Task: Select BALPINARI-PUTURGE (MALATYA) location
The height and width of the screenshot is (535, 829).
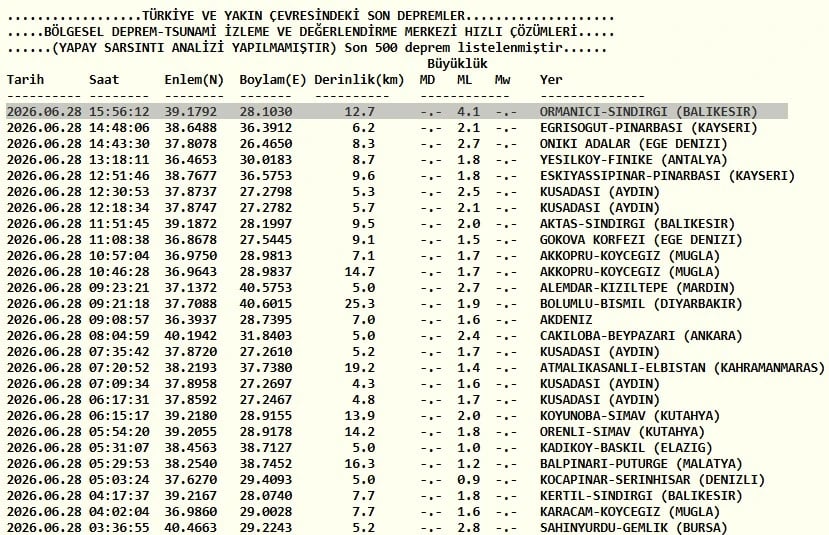Action: tap(641, 464)
